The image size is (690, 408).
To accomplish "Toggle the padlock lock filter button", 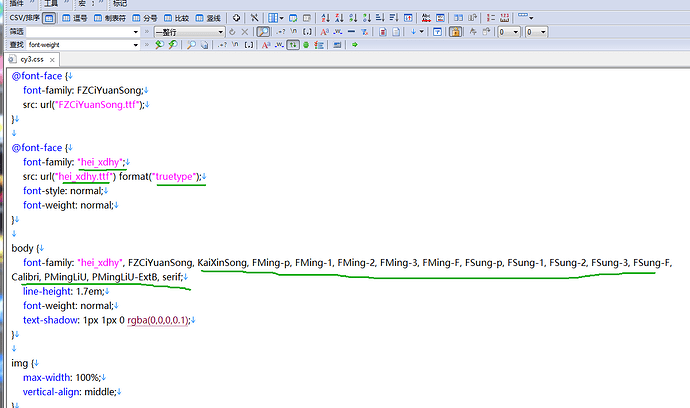I will [x=455, y=32].
